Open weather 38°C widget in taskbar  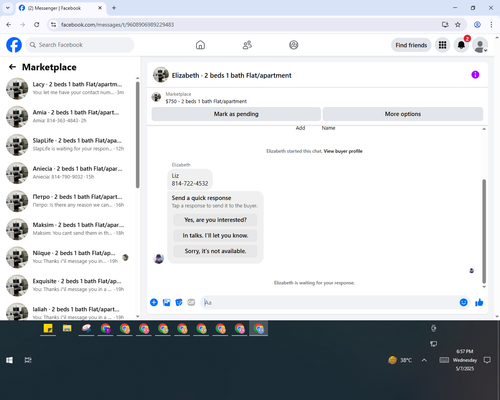click(x=400, y=360)
